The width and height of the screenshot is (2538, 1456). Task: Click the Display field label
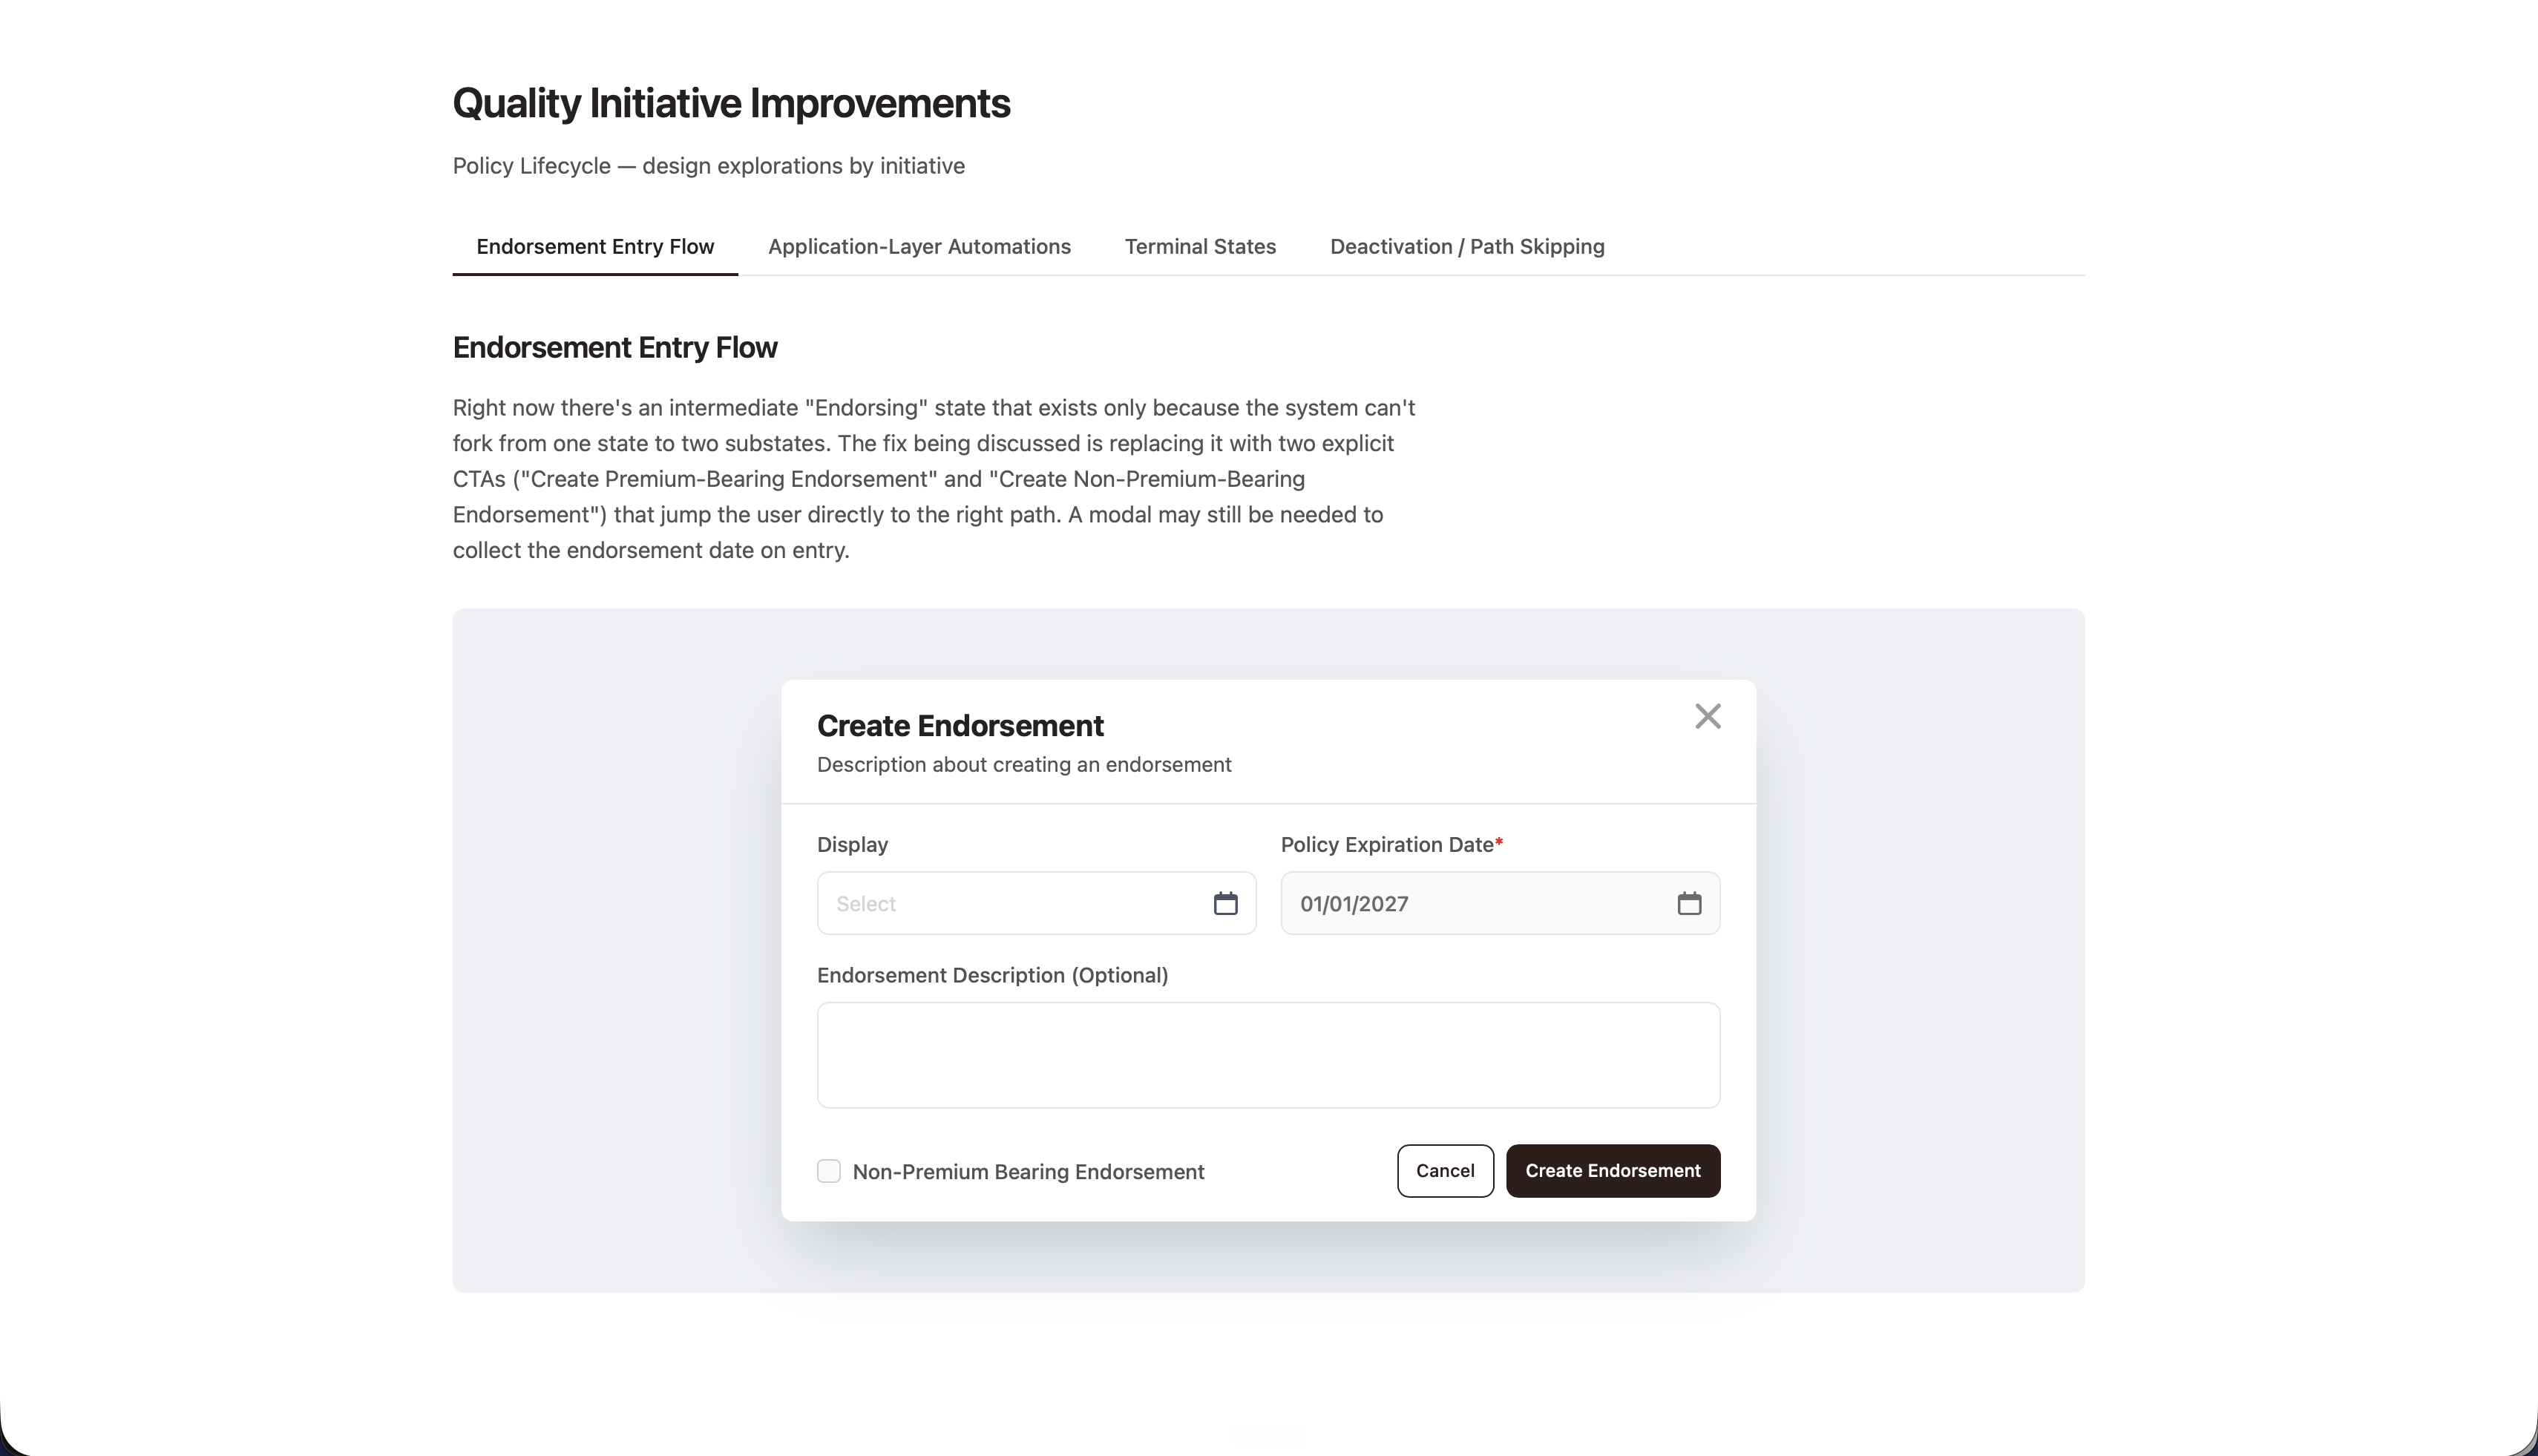pos(852,845)
